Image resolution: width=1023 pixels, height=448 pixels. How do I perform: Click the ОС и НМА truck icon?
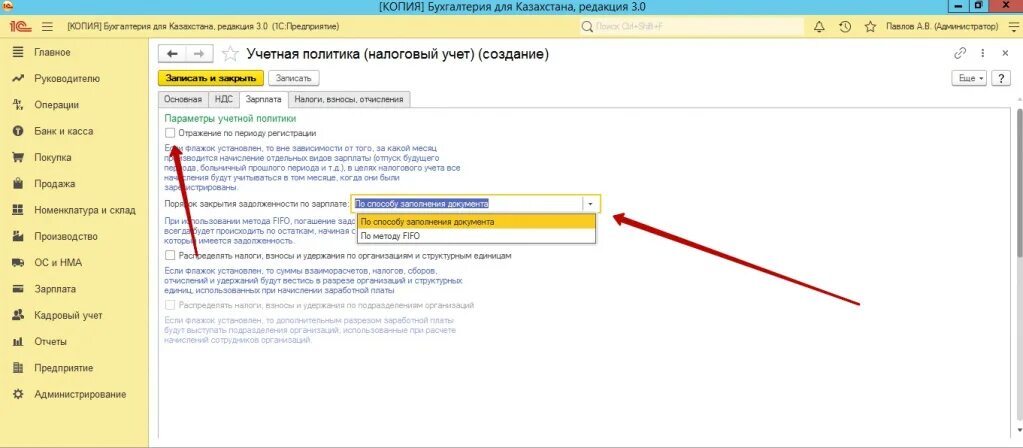coord(18,263)
